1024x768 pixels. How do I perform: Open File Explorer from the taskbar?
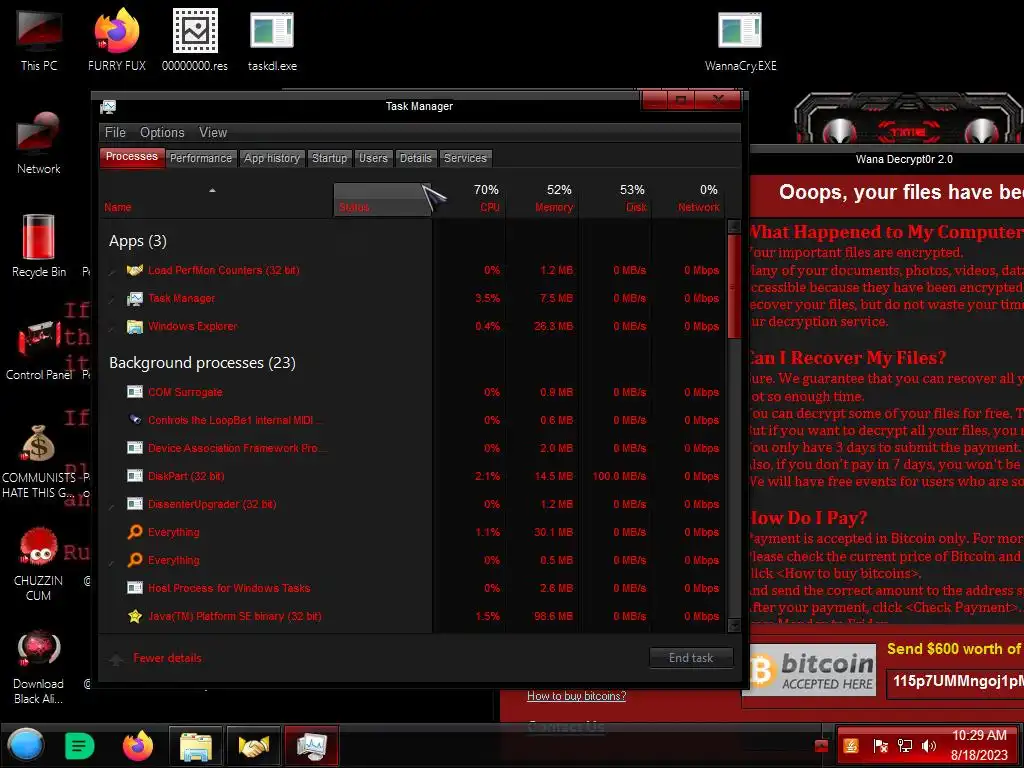click(196, 746)
